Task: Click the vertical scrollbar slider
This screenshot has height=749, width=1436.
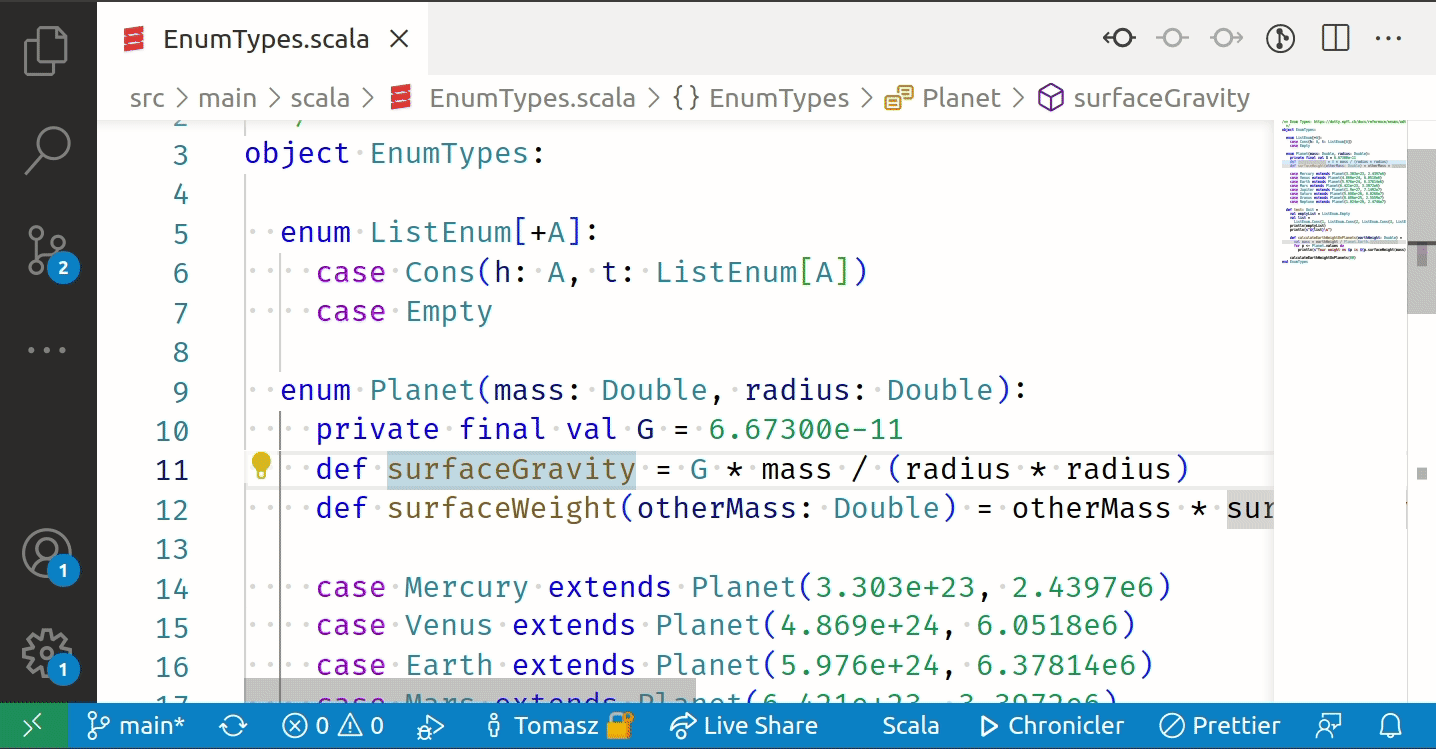Action: pos(1421,233)
